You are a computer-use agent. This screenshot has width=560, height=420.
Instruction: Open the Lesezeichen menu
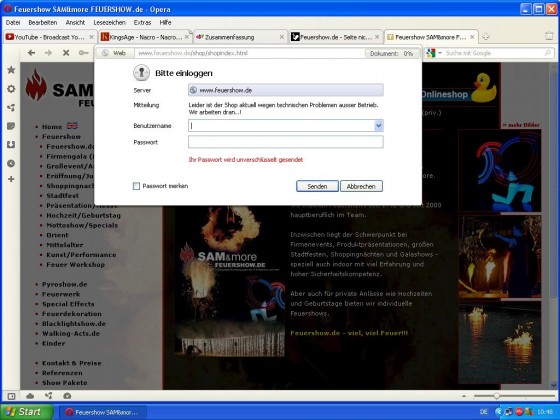pos(109,22)
